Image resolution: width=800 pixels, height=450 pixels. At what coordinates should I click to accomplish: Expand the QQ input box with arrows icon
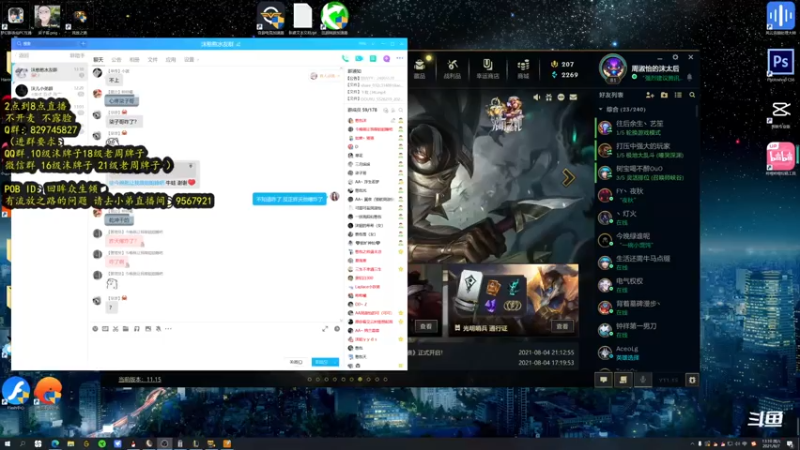tap(325, 329)
